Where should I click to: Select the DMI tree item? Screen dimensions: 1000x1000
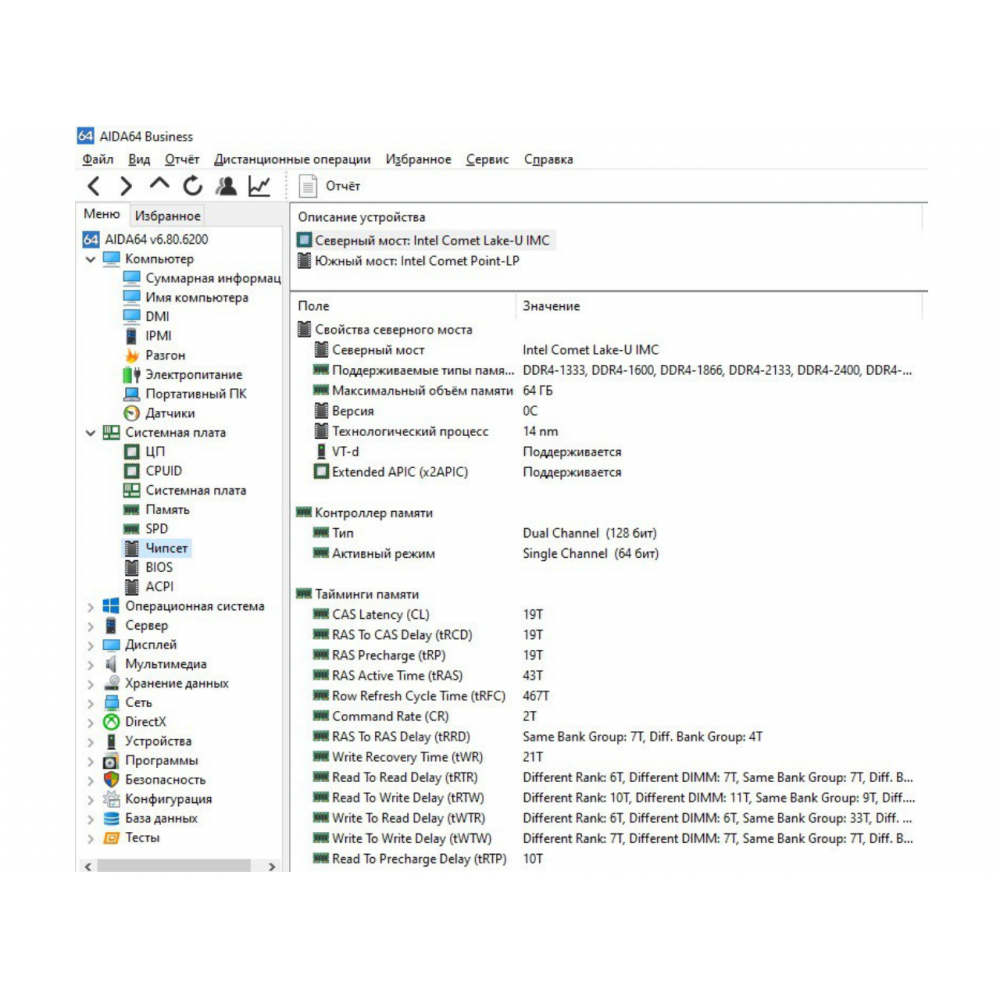pyautogui.click(x=157, y=317)
